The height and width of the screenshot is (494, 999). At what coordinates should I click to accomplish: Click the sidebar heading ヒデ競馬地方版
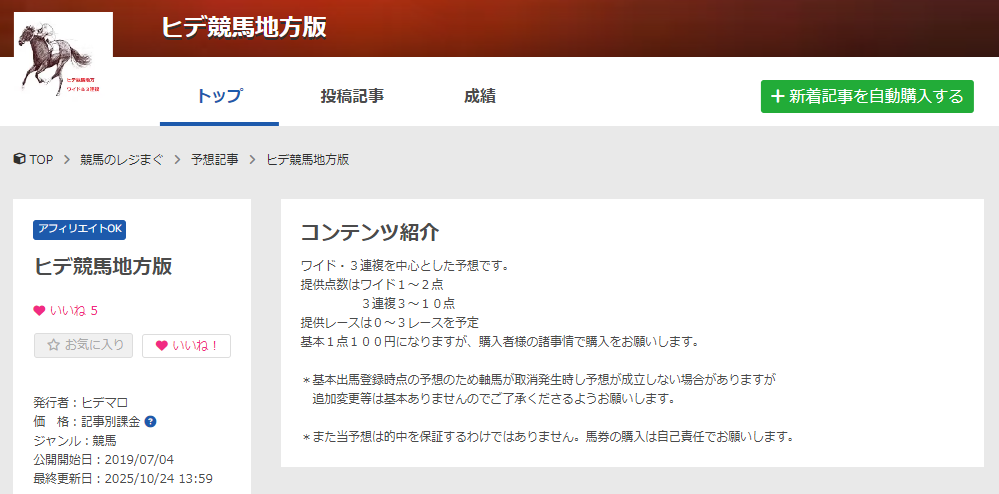coord(103,266)
